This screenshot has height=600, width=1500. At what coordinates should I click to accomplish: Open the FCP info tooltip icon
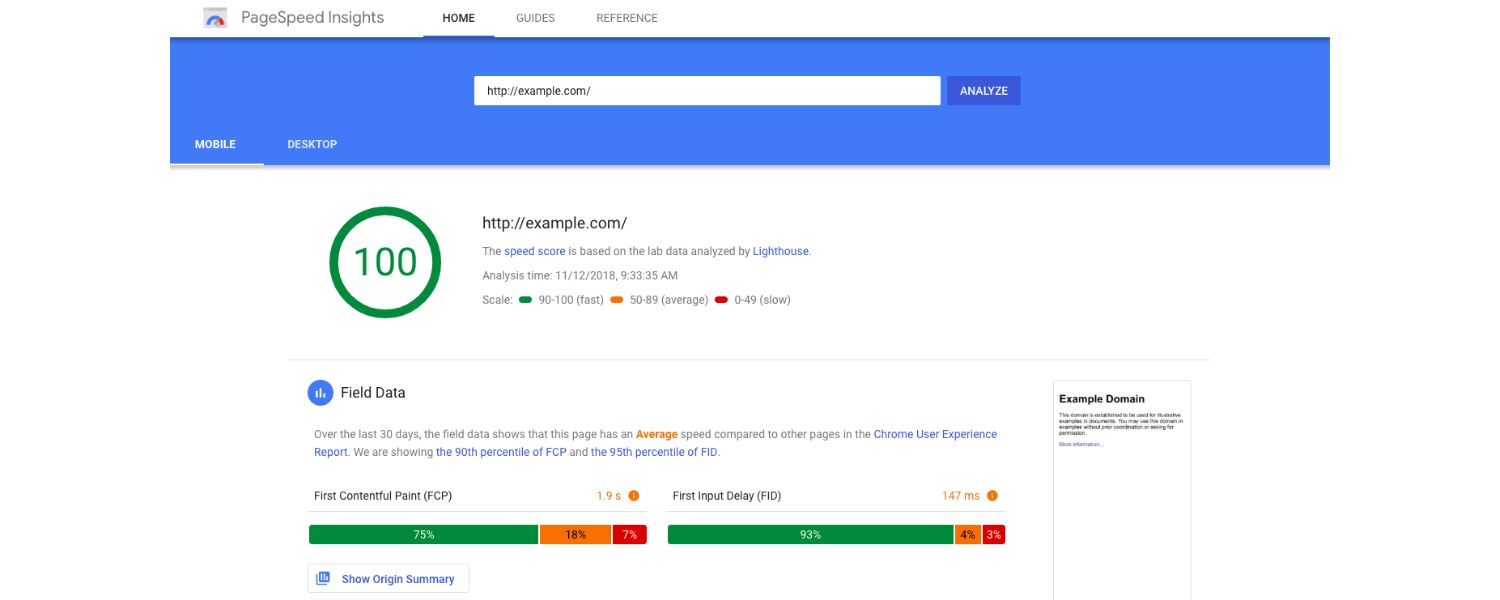pyautogui.click(x=634, y=495)
